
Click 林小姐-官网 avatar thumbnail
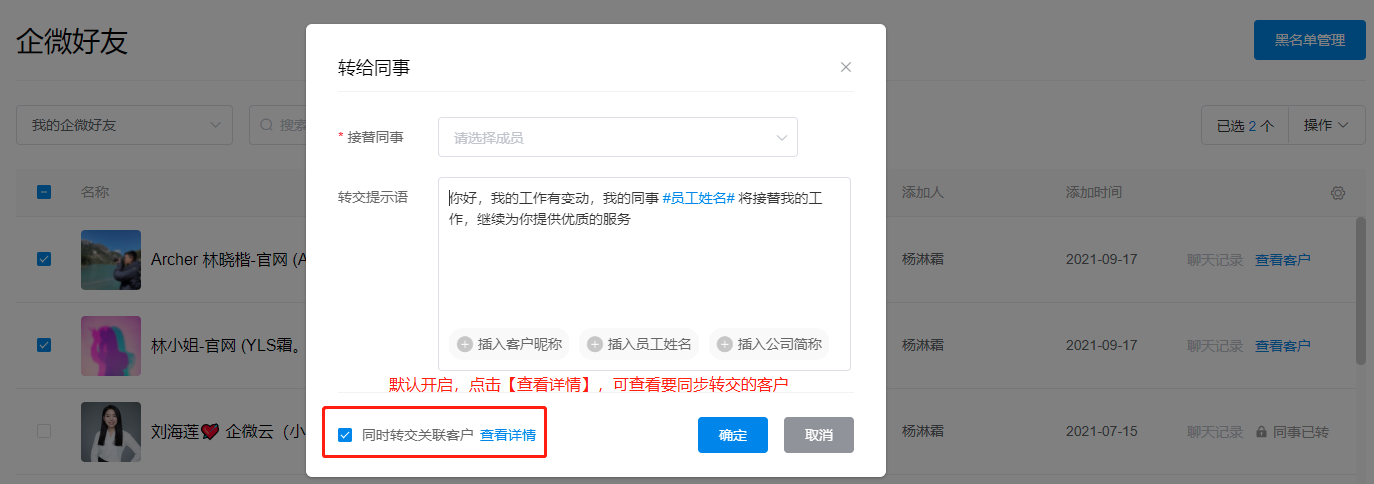(110, 345)
